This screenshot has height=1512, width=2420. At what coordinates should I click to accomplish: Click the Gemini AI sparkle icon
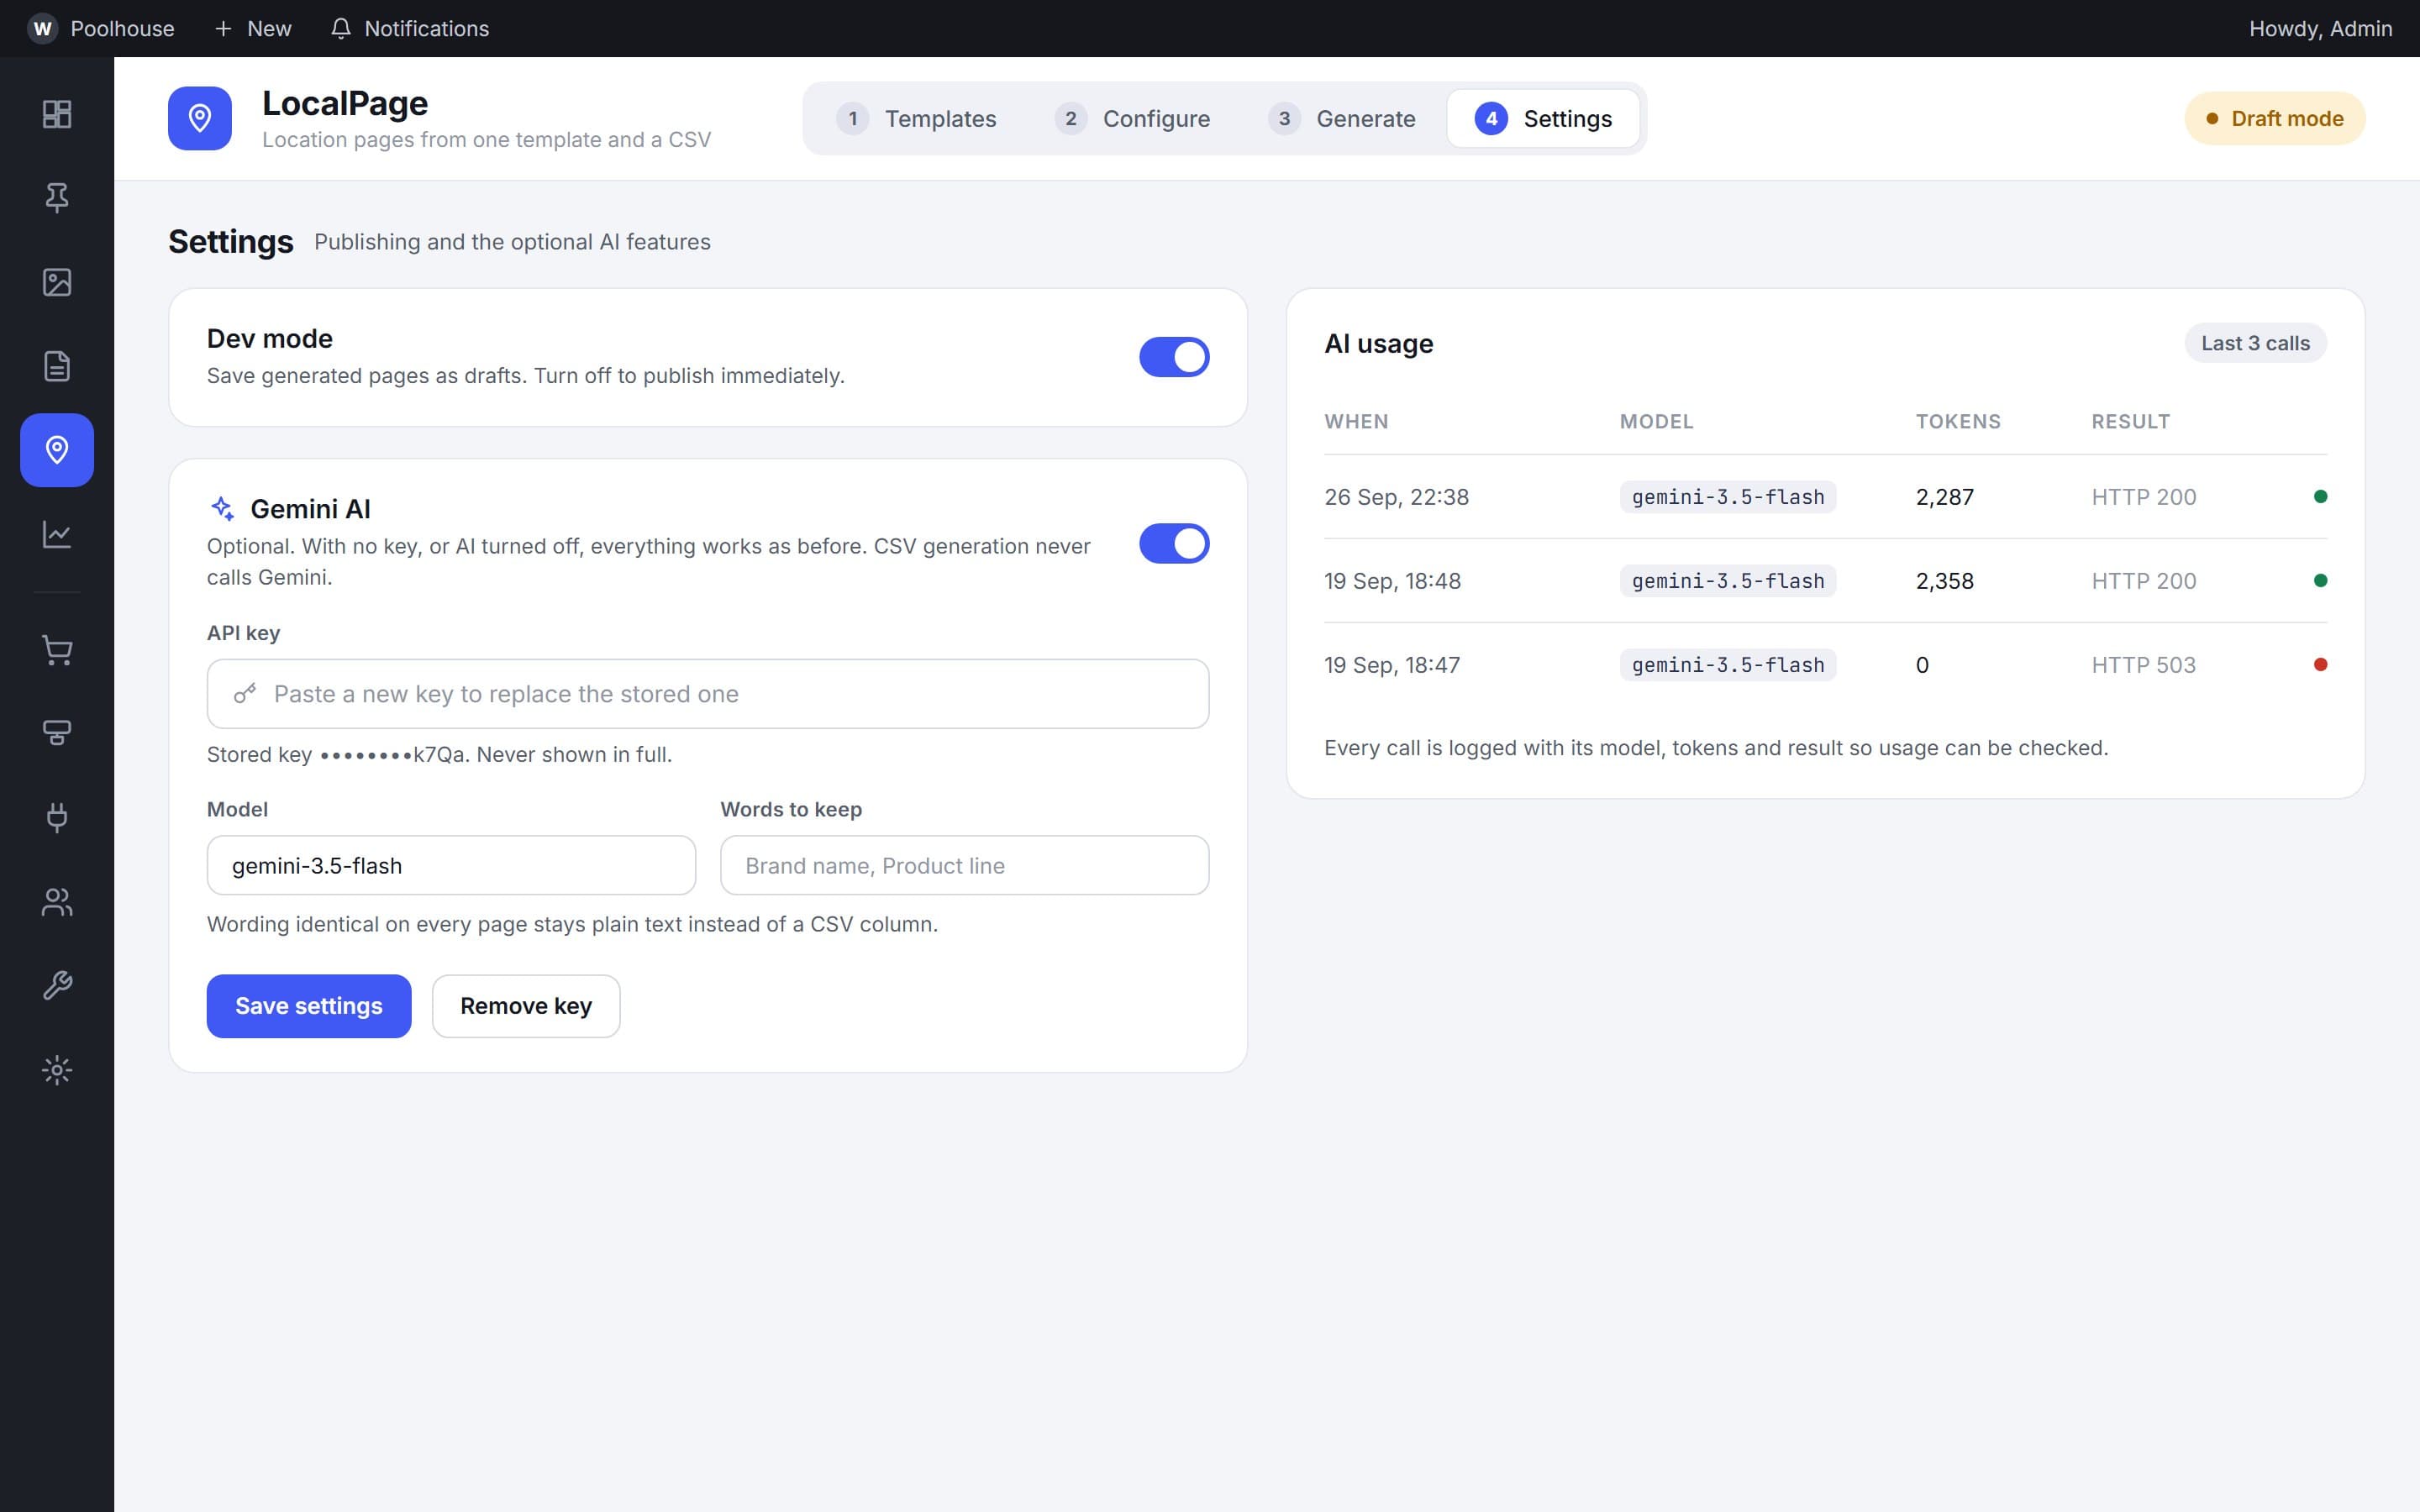222,508
